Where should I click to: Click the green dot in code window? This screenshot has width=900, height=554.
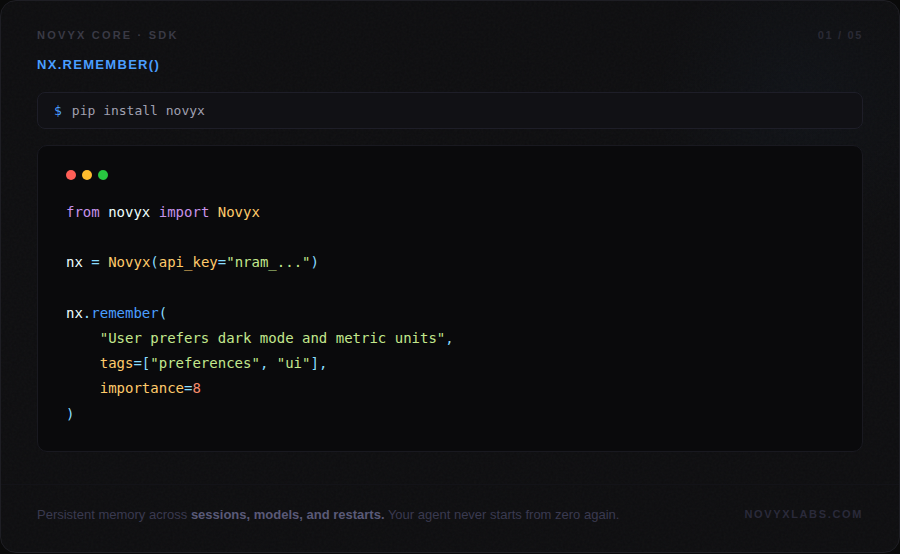pyautogui.click(x=103, y=175)
